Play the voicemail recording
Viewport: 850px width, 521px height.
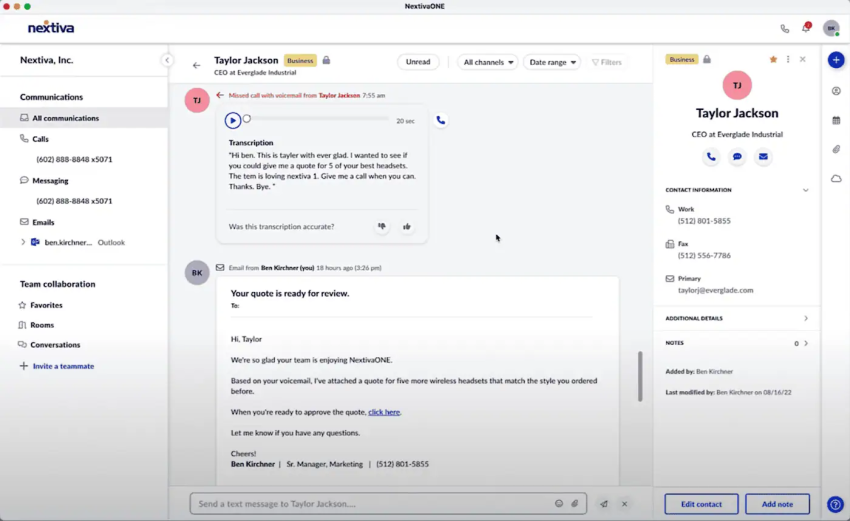point(233,120)
